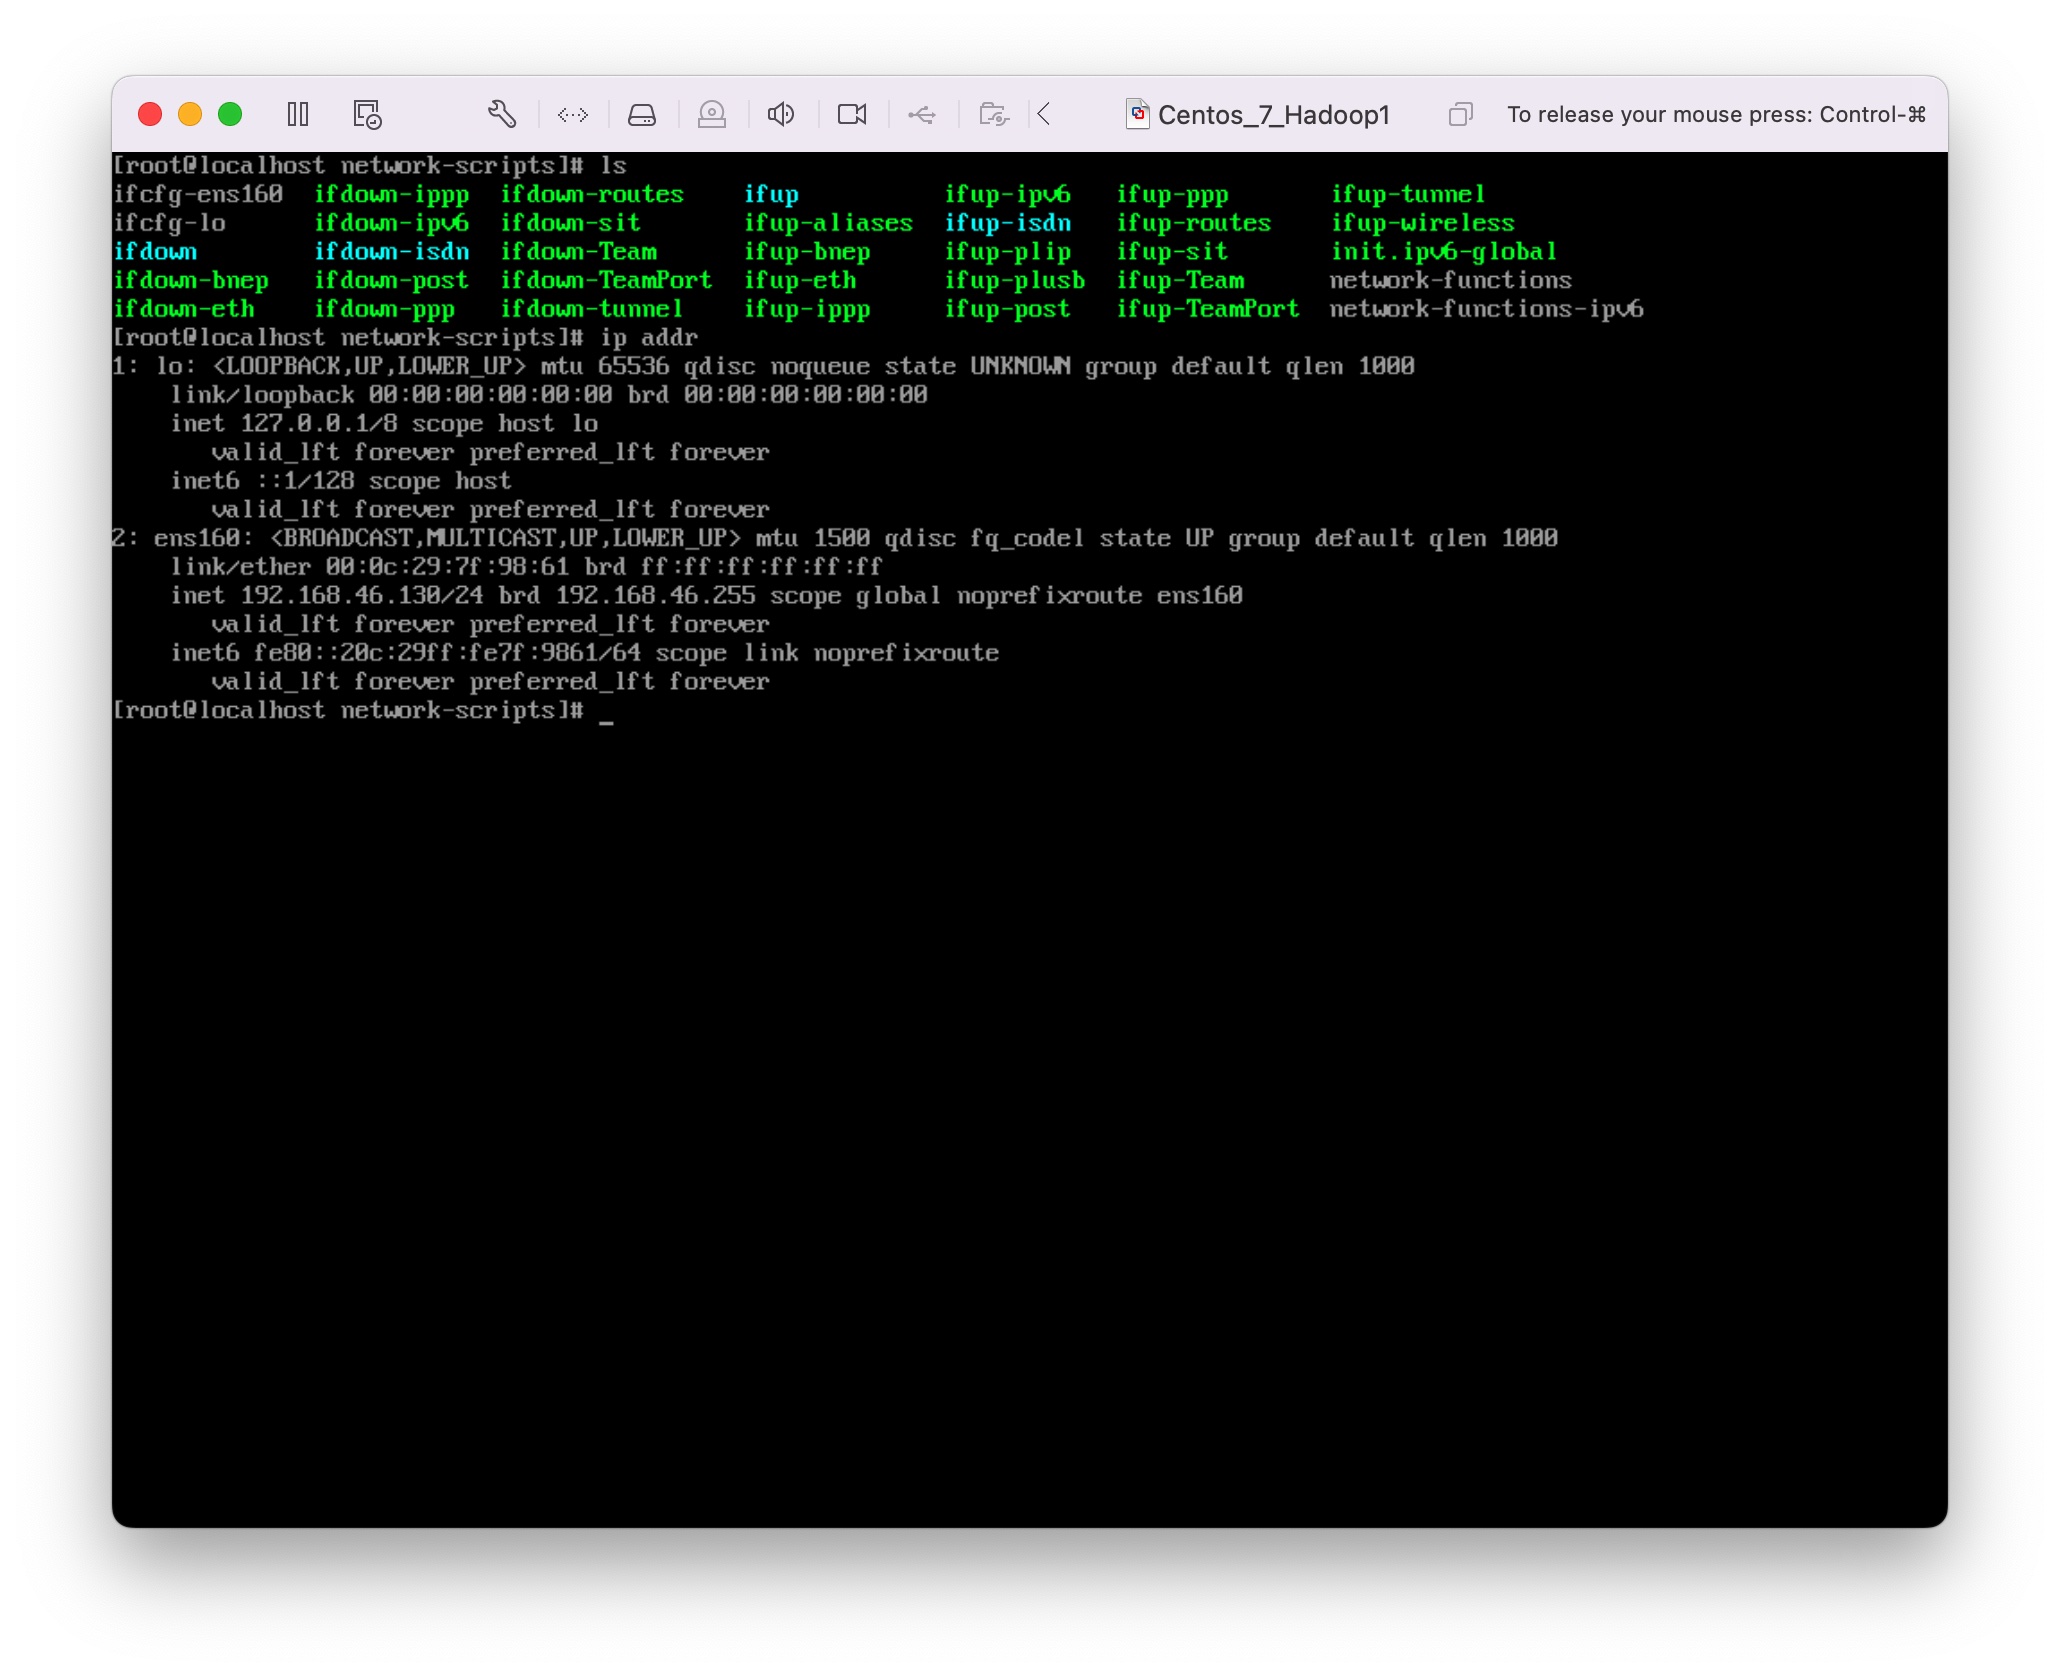Click the hard disk device icon

pos(642,115)
